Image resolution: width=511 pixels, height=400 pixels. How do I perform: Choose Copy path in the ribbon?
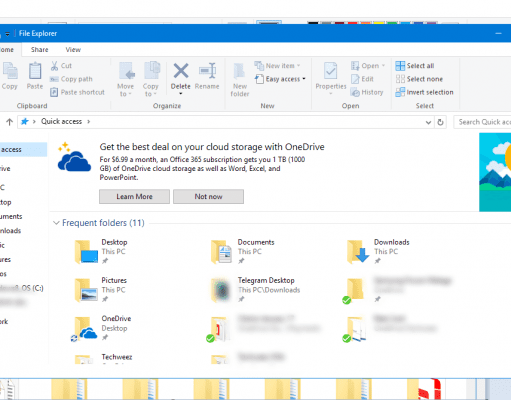pos(71,79)
